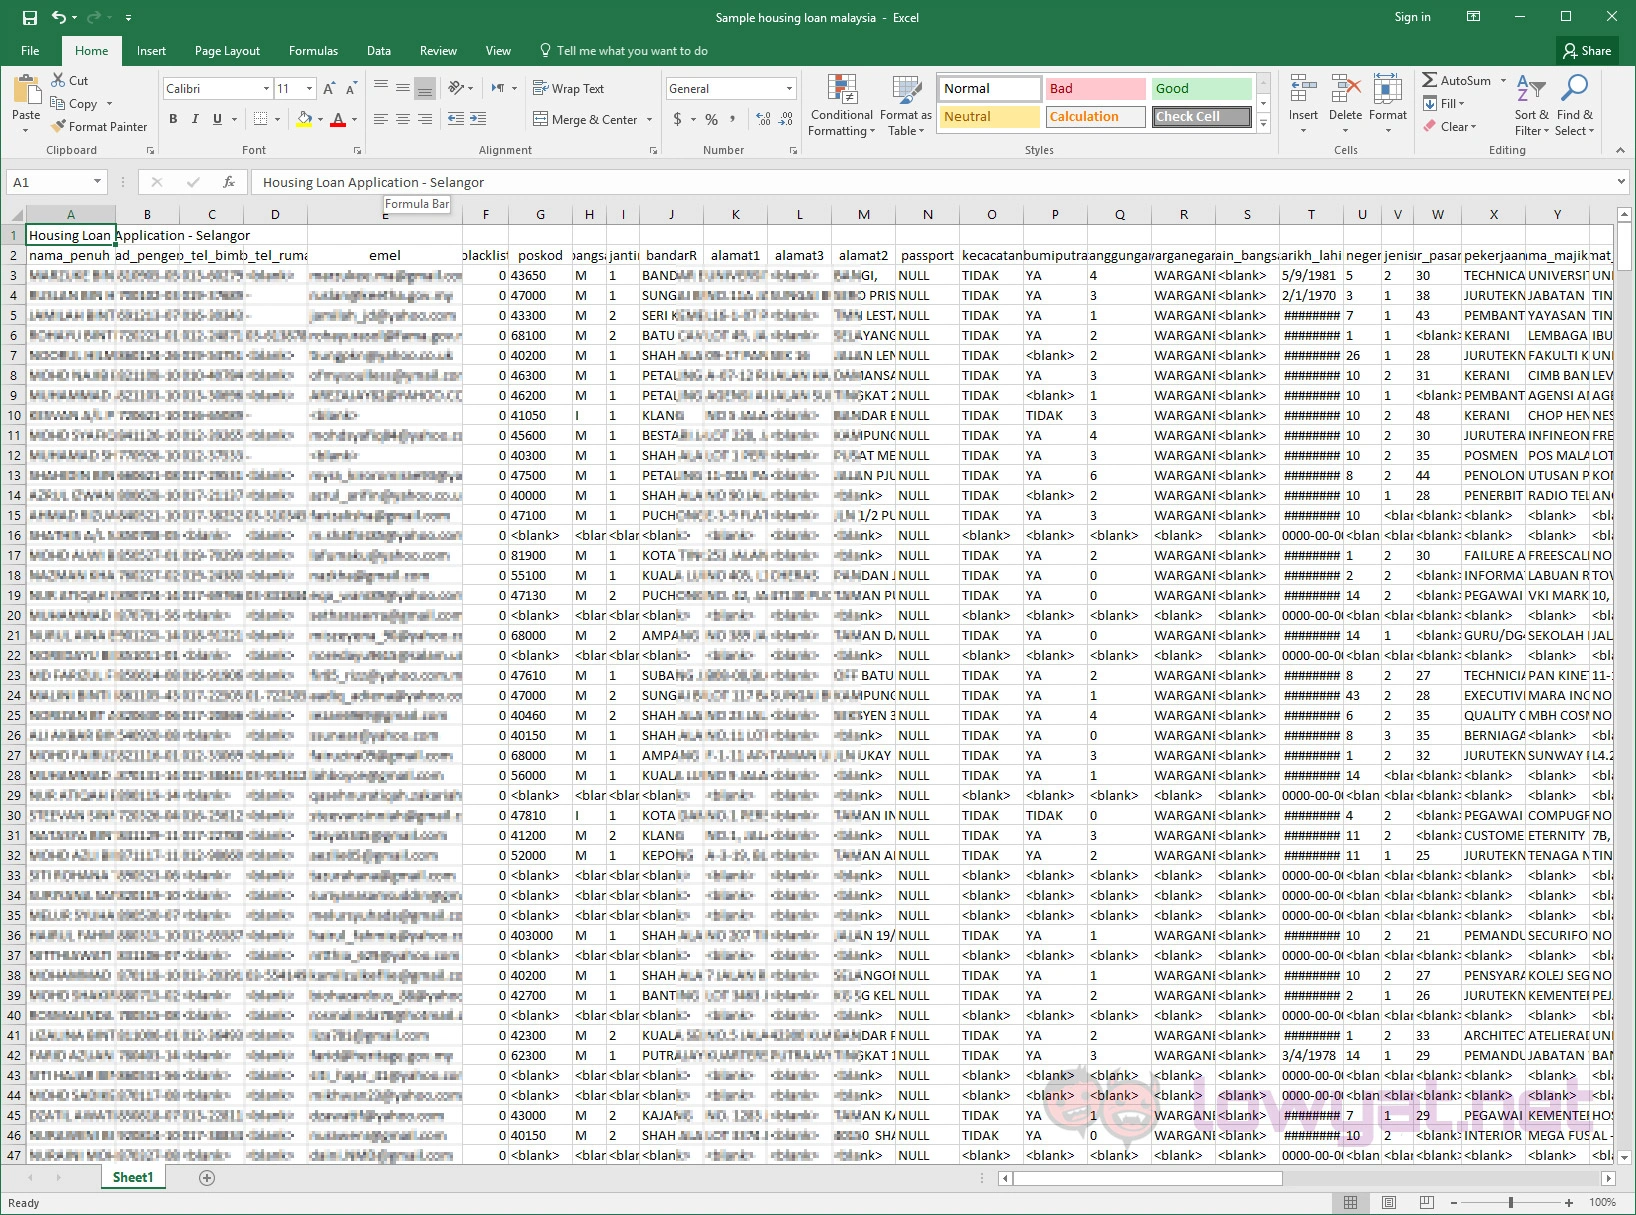Switch to the Insert tab

point(151,51)
